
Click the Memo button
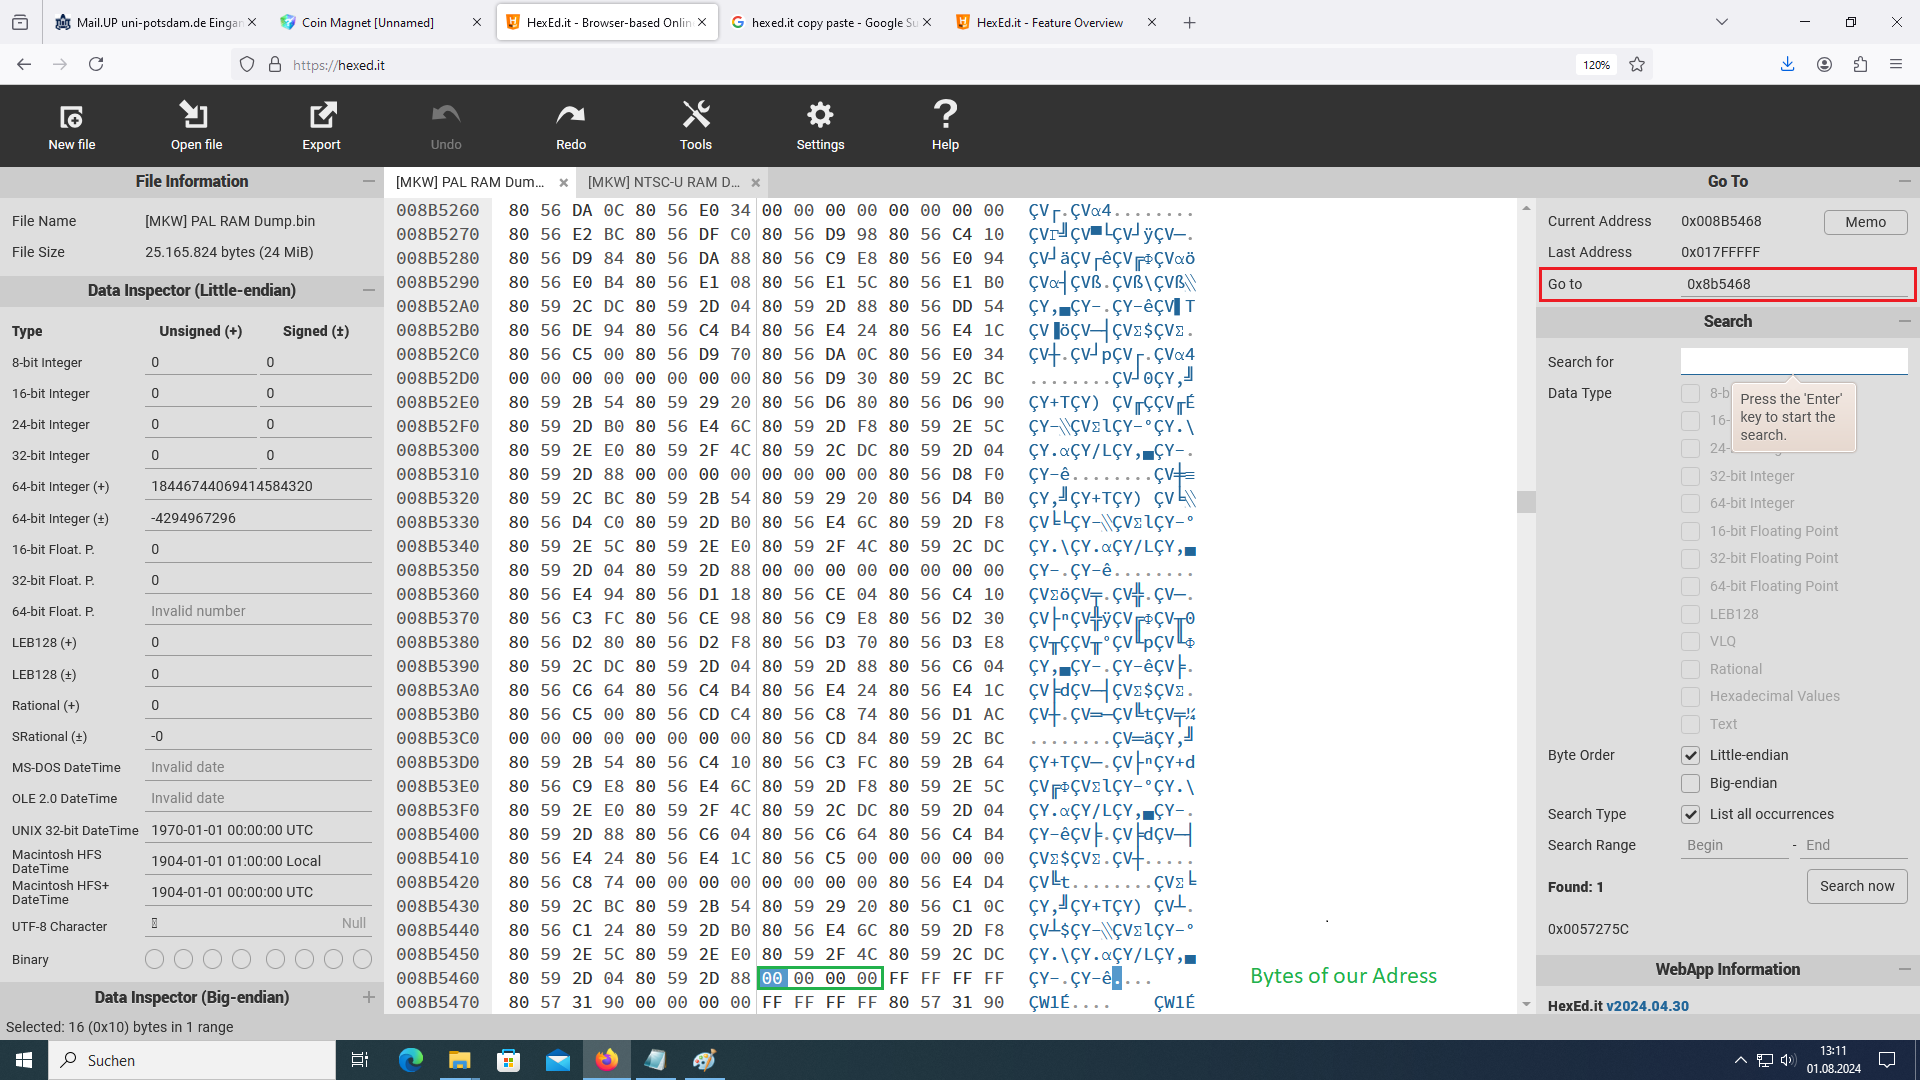point(1865,222)
